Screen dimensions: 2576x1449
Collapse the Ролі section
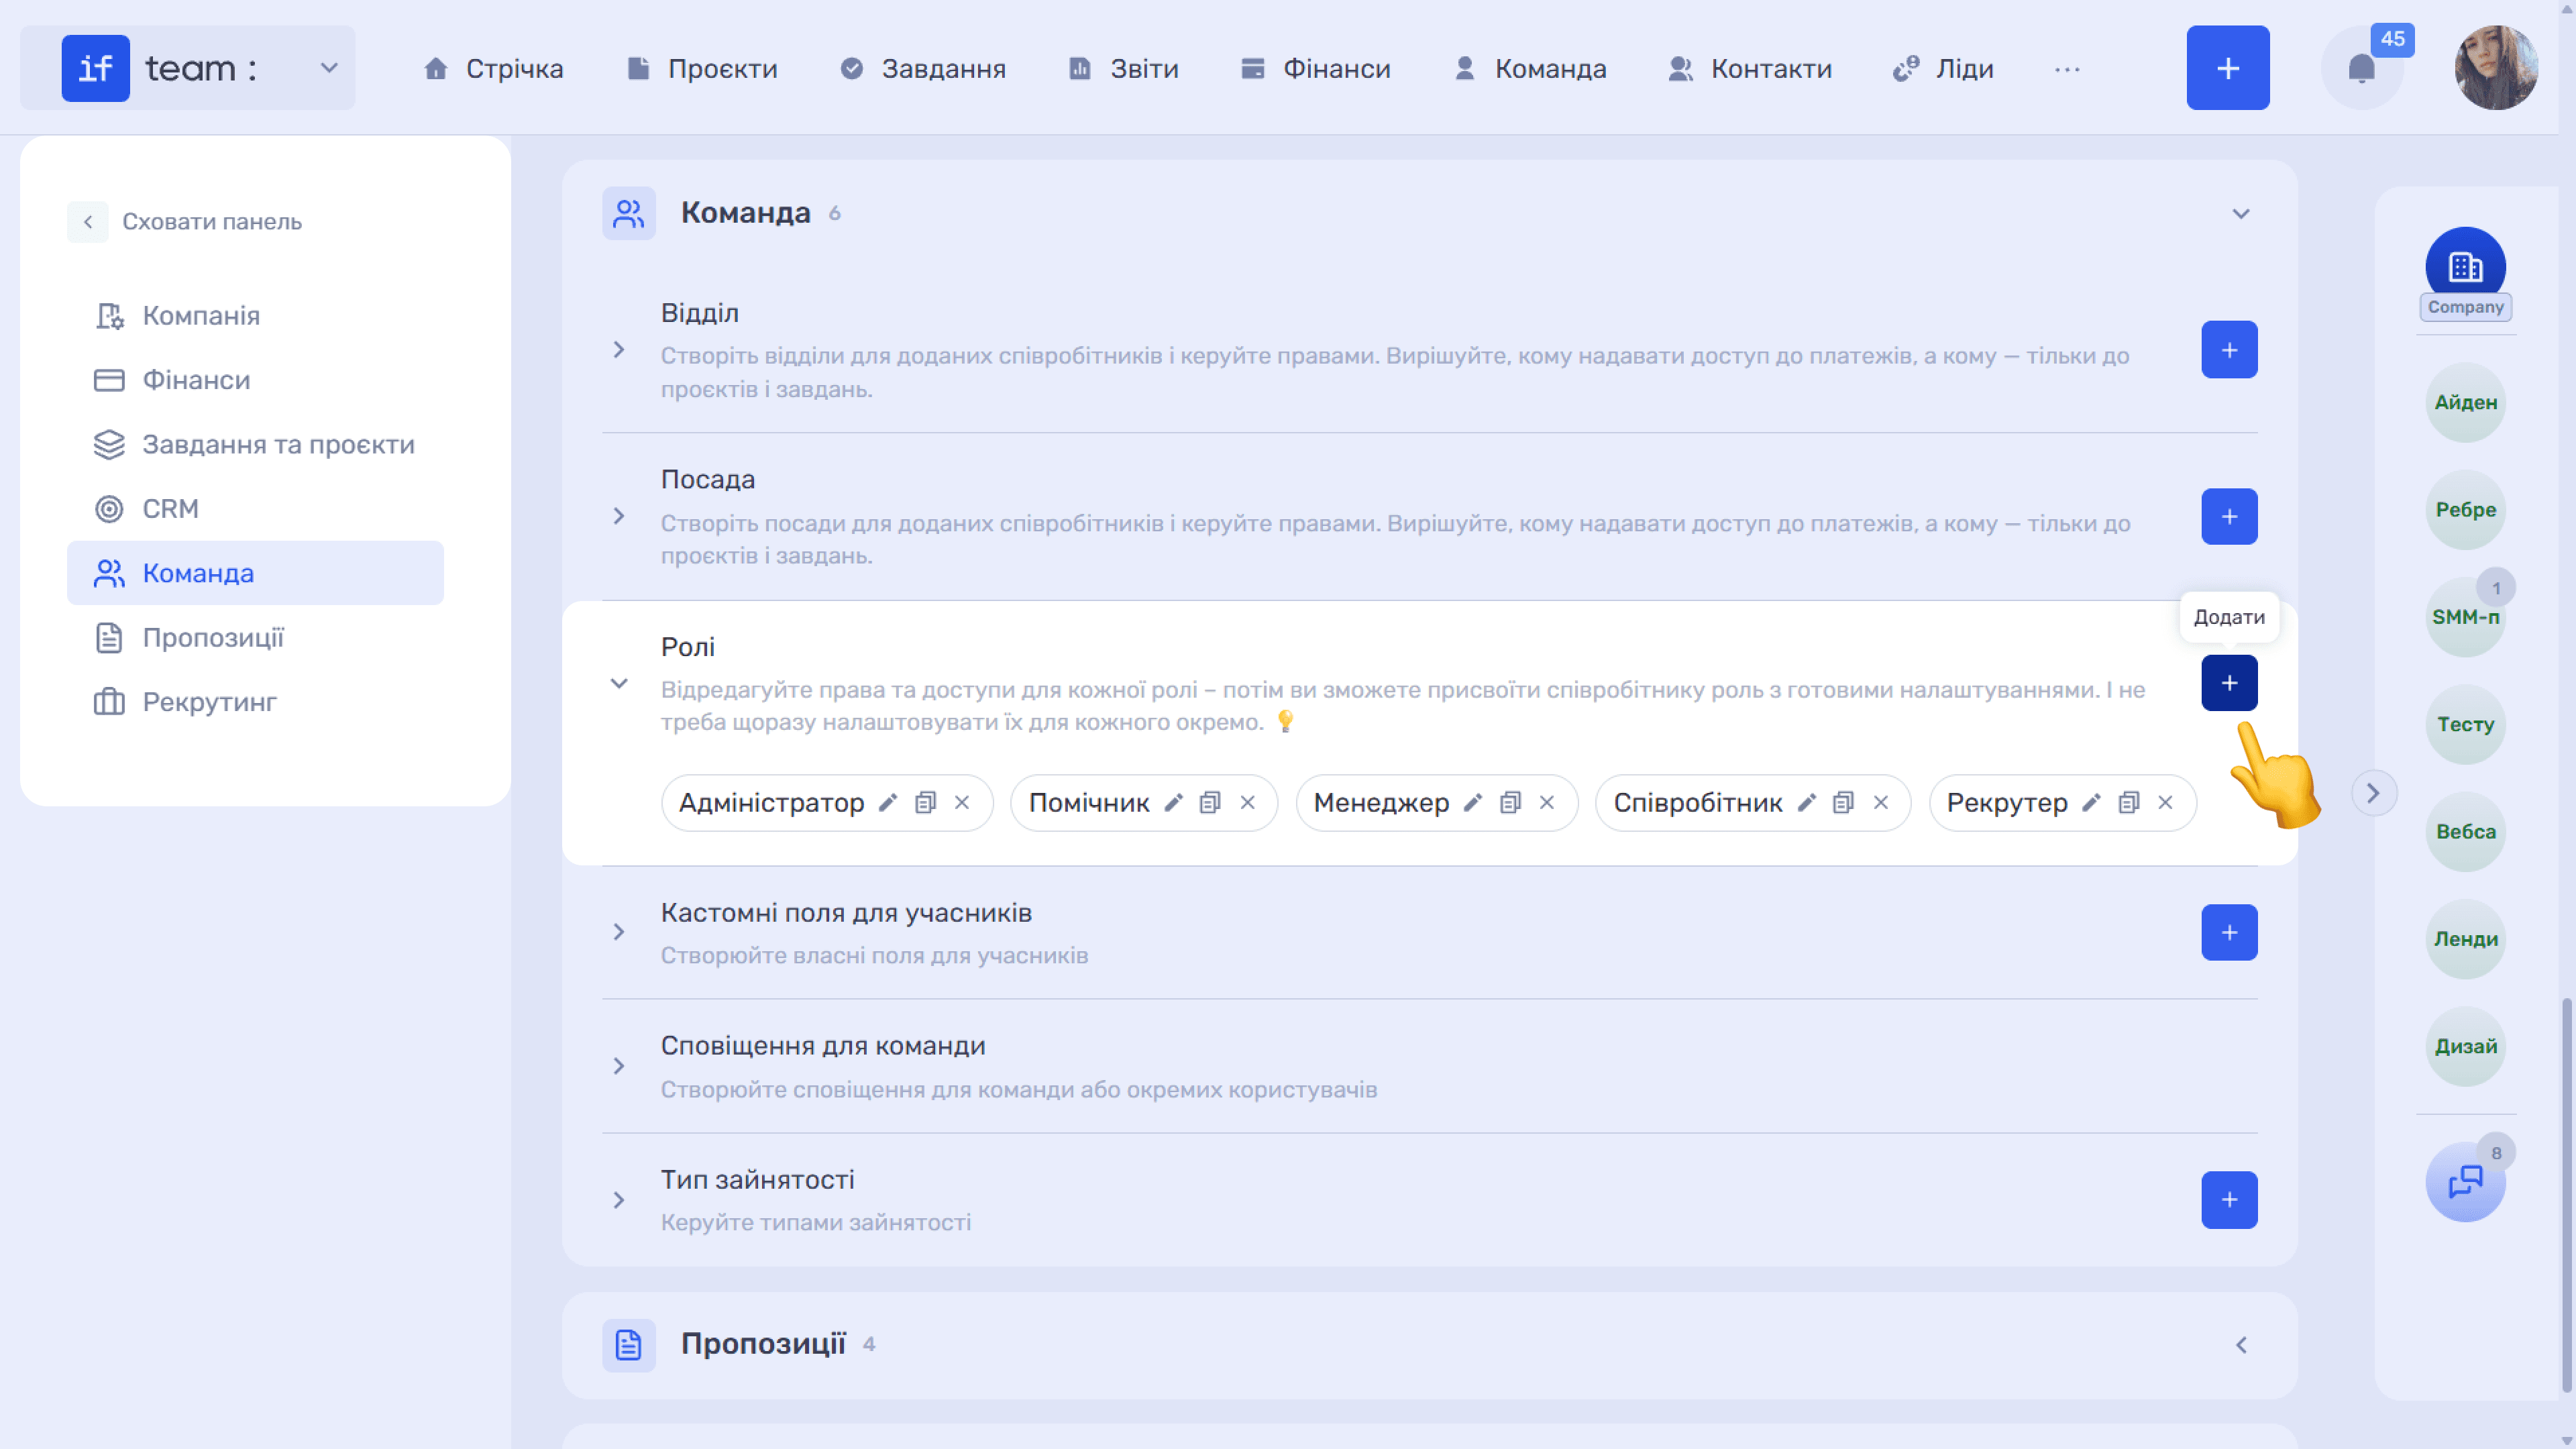pos(619,684)
